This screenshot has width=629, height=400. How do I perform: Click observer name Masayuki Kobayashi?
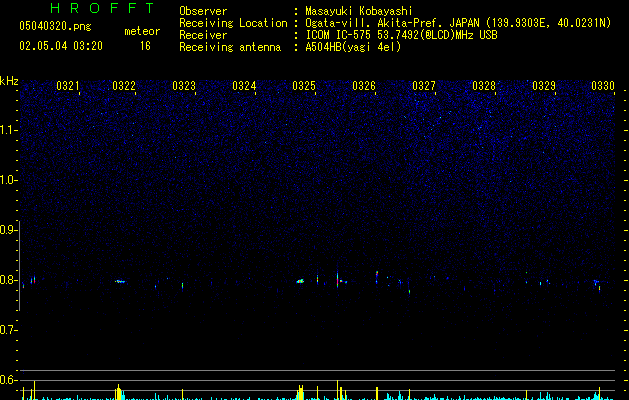359,11
